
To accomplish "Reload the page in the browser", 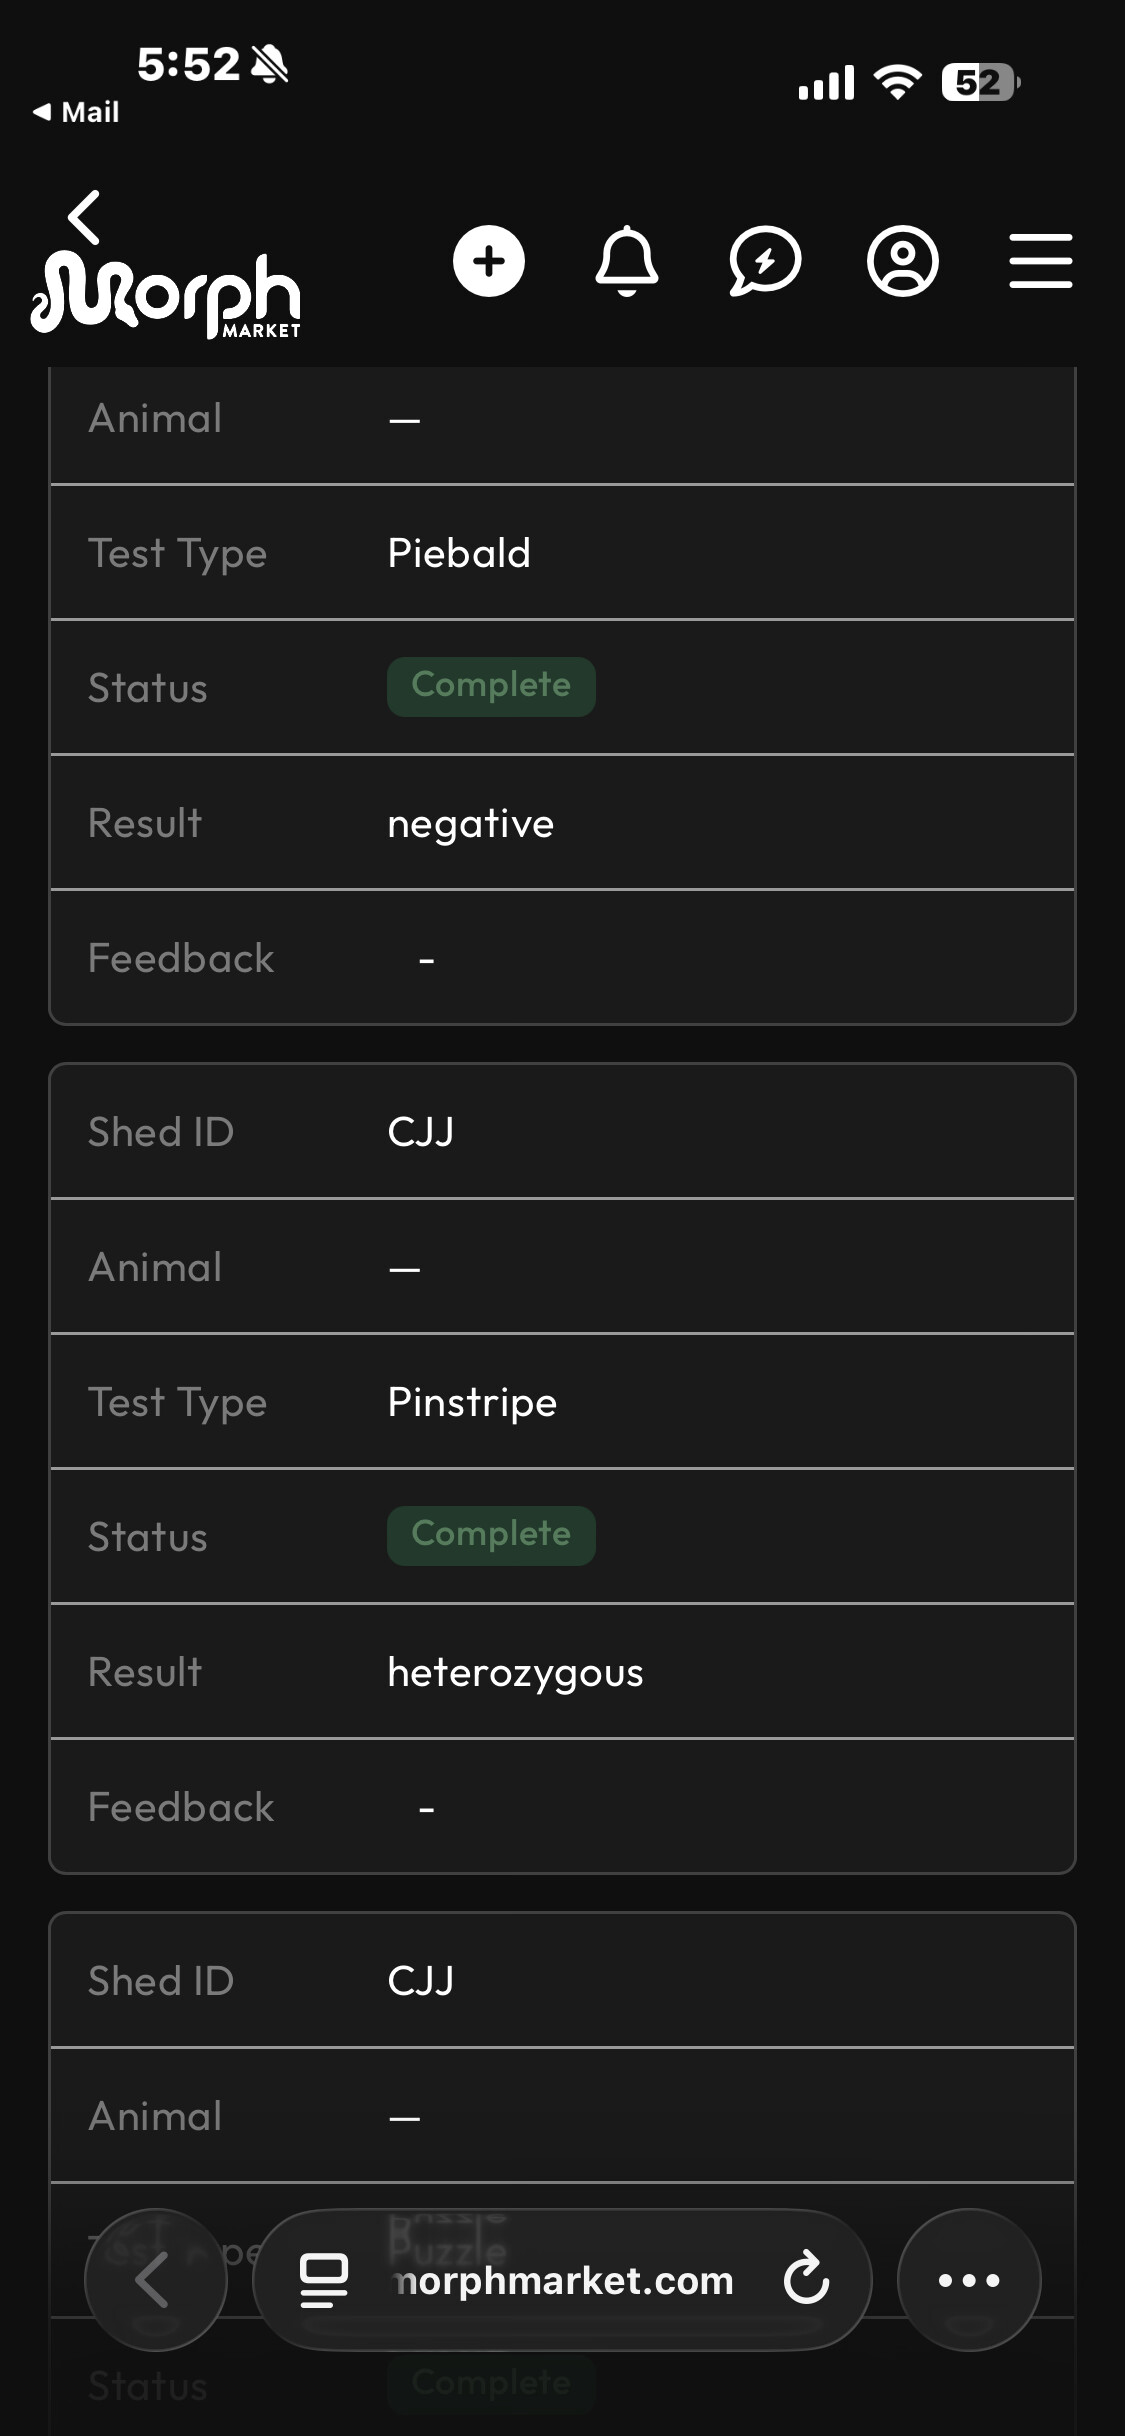I will pos(806,2280).
